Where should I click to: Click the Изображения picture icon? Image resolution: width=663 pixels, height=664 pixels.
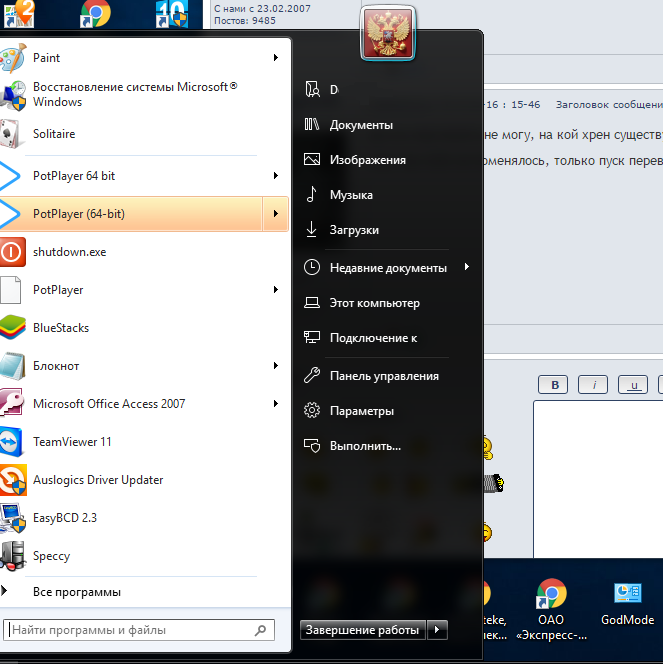[x=312, y=160]
